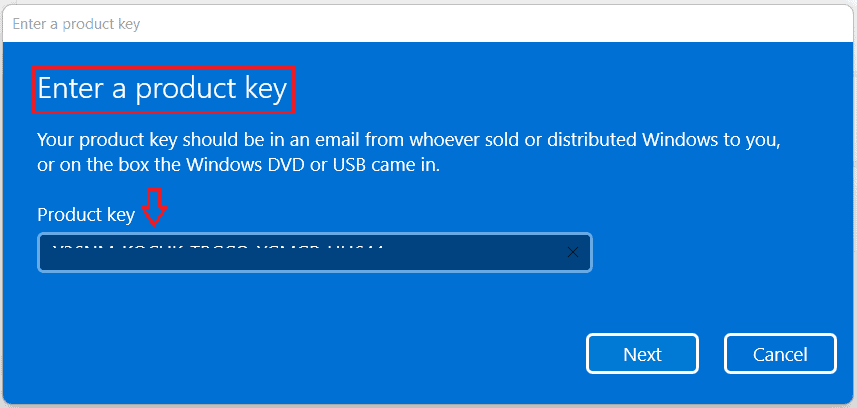Click the window title bar text
The height and width of the screenshot is (408, 857).
pyautogui.click(x=76, y=24)
